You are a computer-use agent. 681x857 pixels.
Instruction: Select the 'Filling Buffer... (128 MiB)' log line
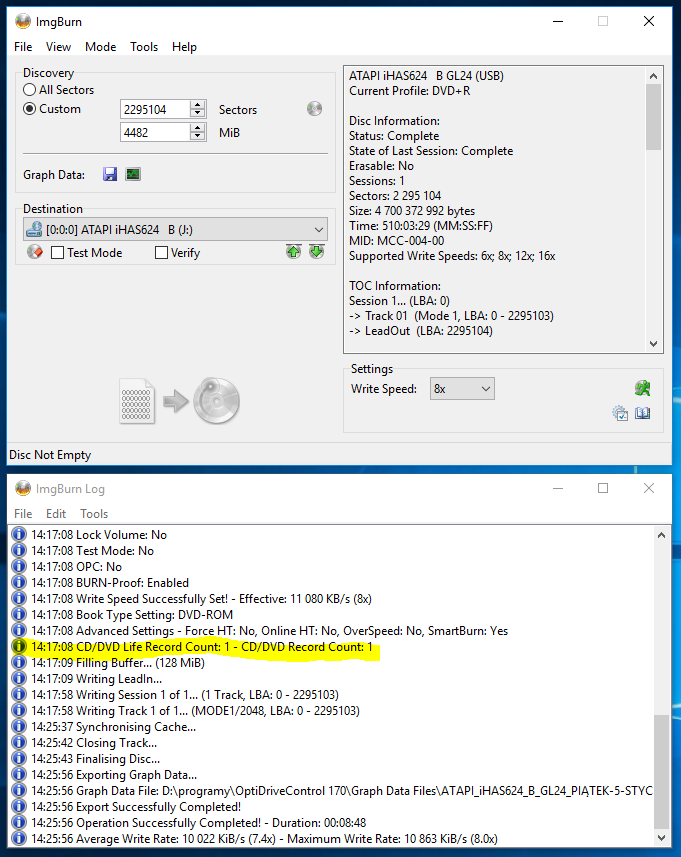pyautogui.click(x=118, y=662)
